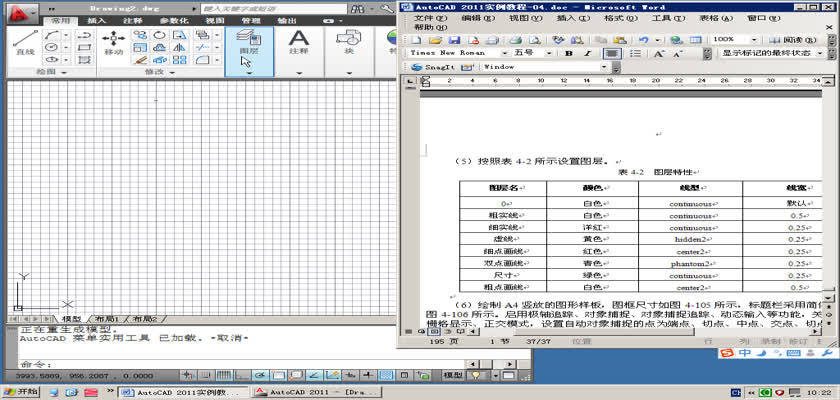Select the Array tool in Modify panel
The height and width of the screenshot is (400, 840).
point(179,60)
